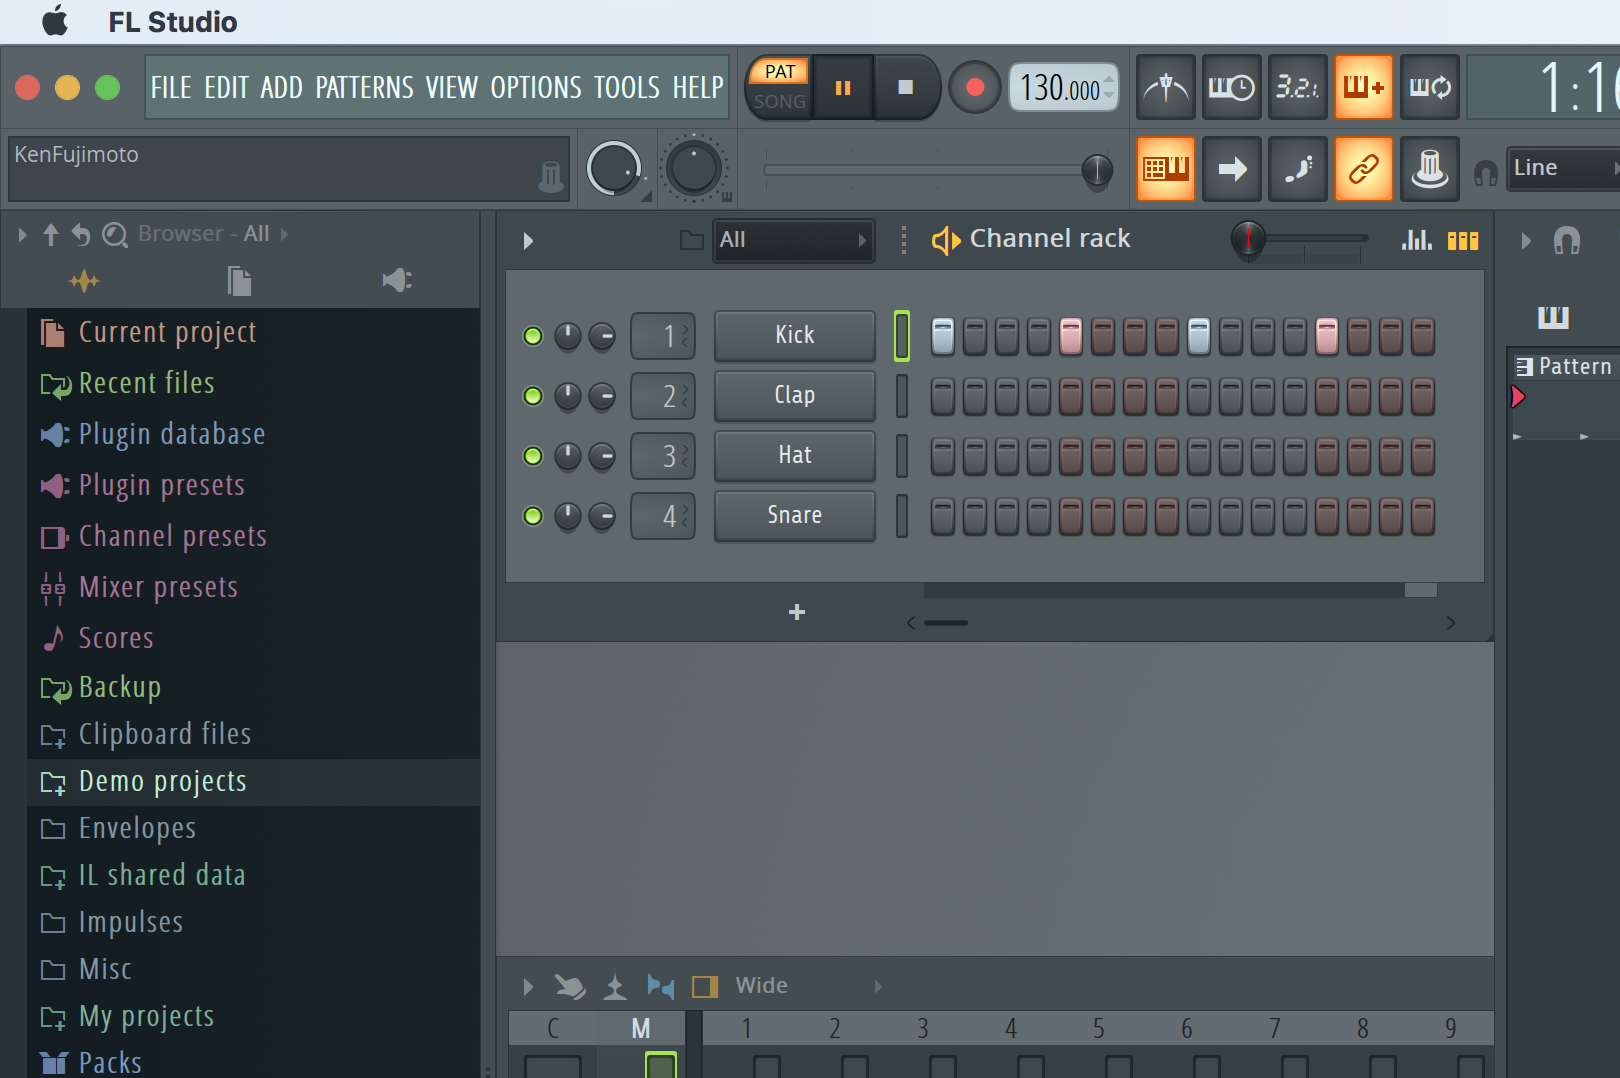The height and width of the screenshot is (1078, 1620).
Task: Toggle the recording countdown icon
Action: (1297, 88)
